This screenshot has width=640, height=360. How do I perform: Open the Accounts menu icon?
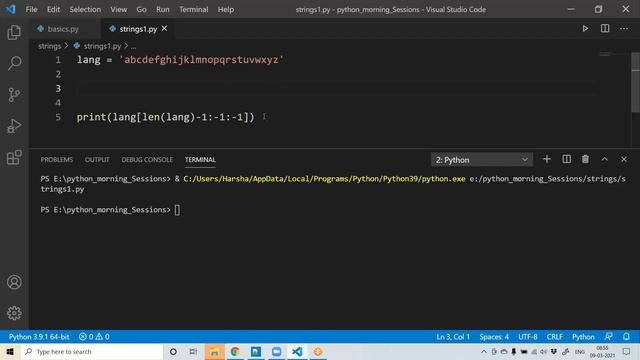pyautogui.click(x=14, y=282)
